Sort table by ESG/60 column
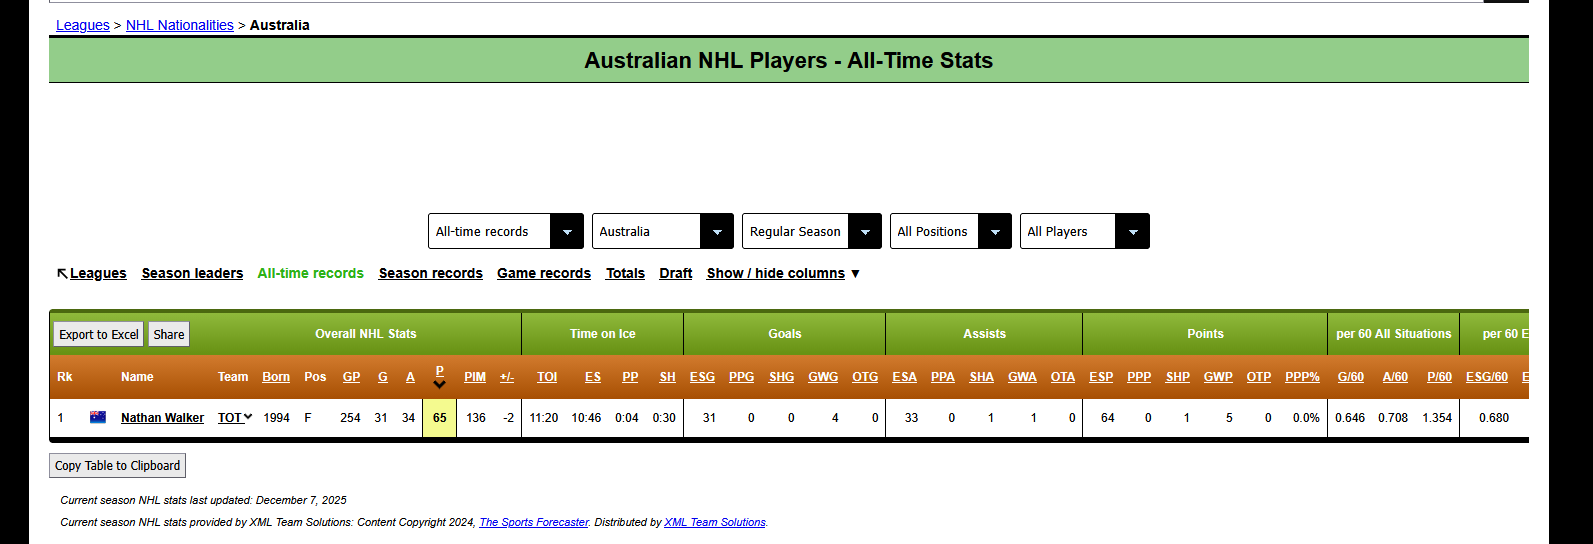Viewport: 1593px width, 544px height. (x=1487, y=377)
